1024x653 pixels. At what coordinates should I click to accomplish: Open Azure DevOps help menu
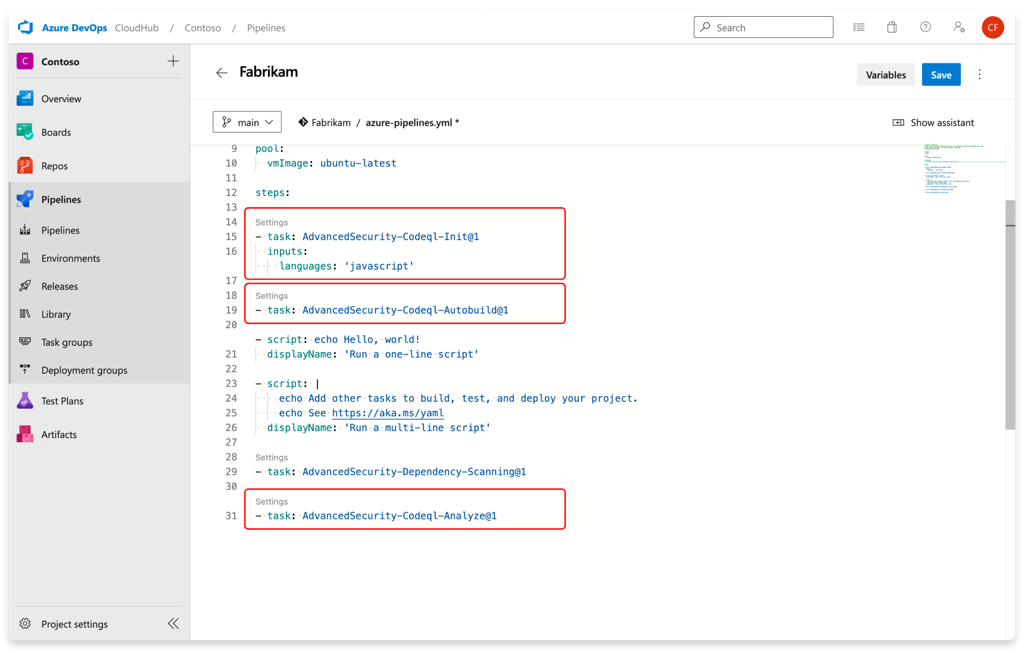coord(925,27)
